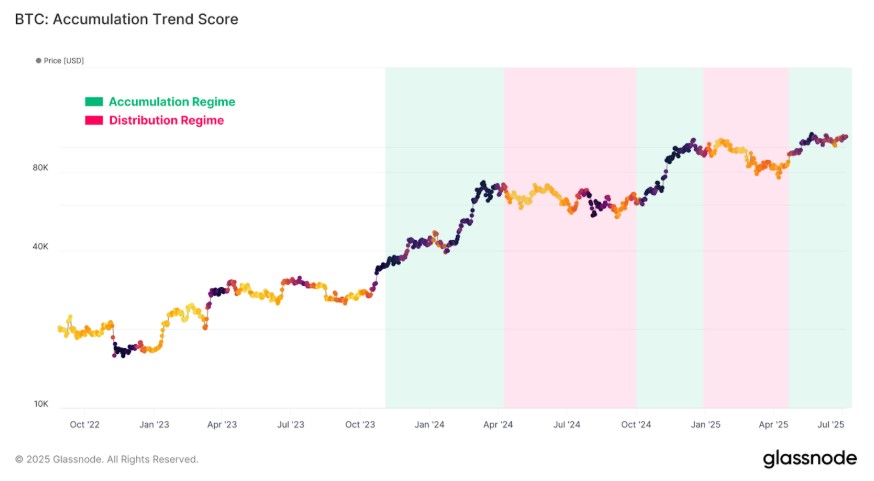Select the Oct '24 x-axis marker
The image size is (874, 481).
(636, 425)
